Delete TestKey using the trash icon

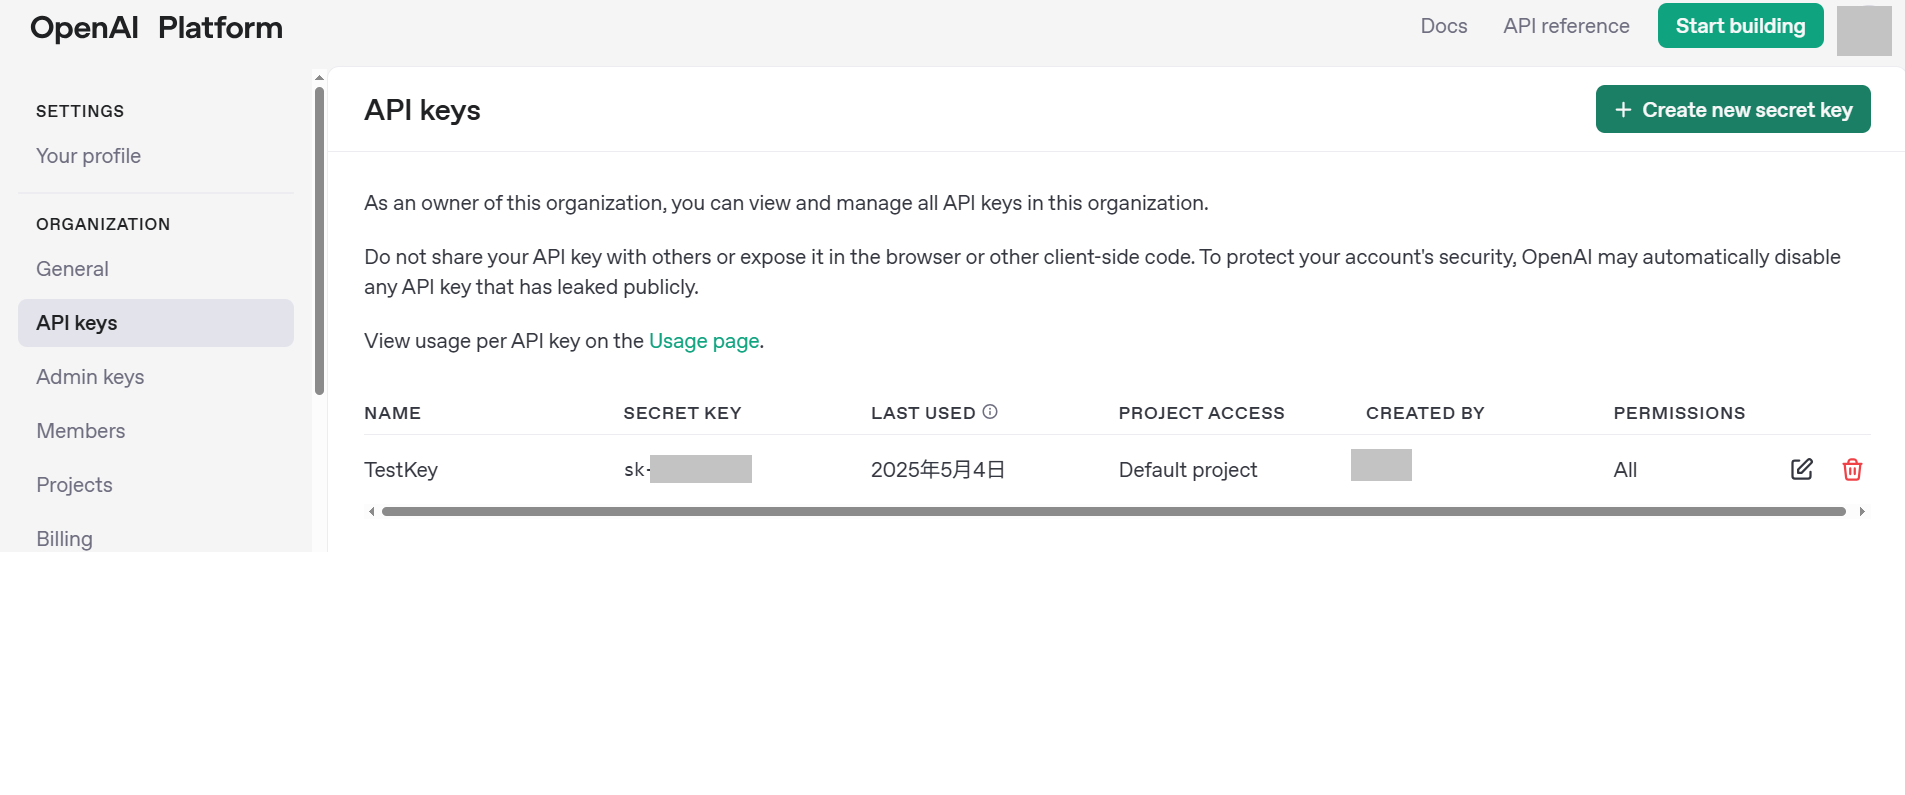coord(1852,469)
